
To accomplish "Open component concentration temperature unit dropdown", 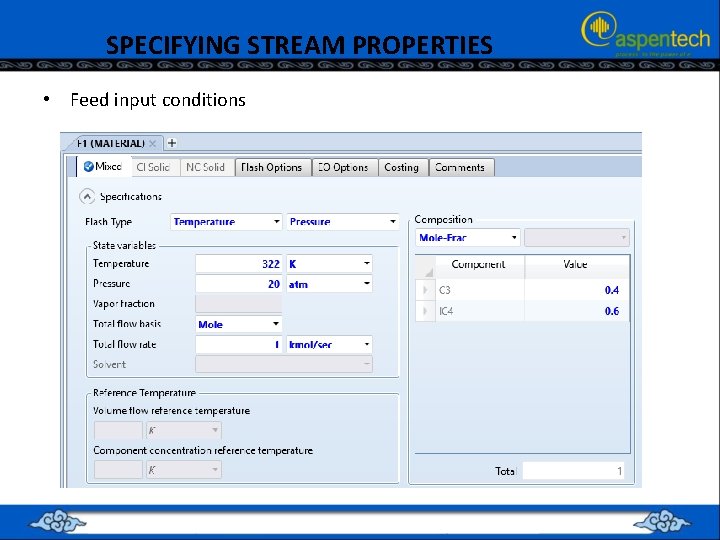I will click(x=184, y=470).
